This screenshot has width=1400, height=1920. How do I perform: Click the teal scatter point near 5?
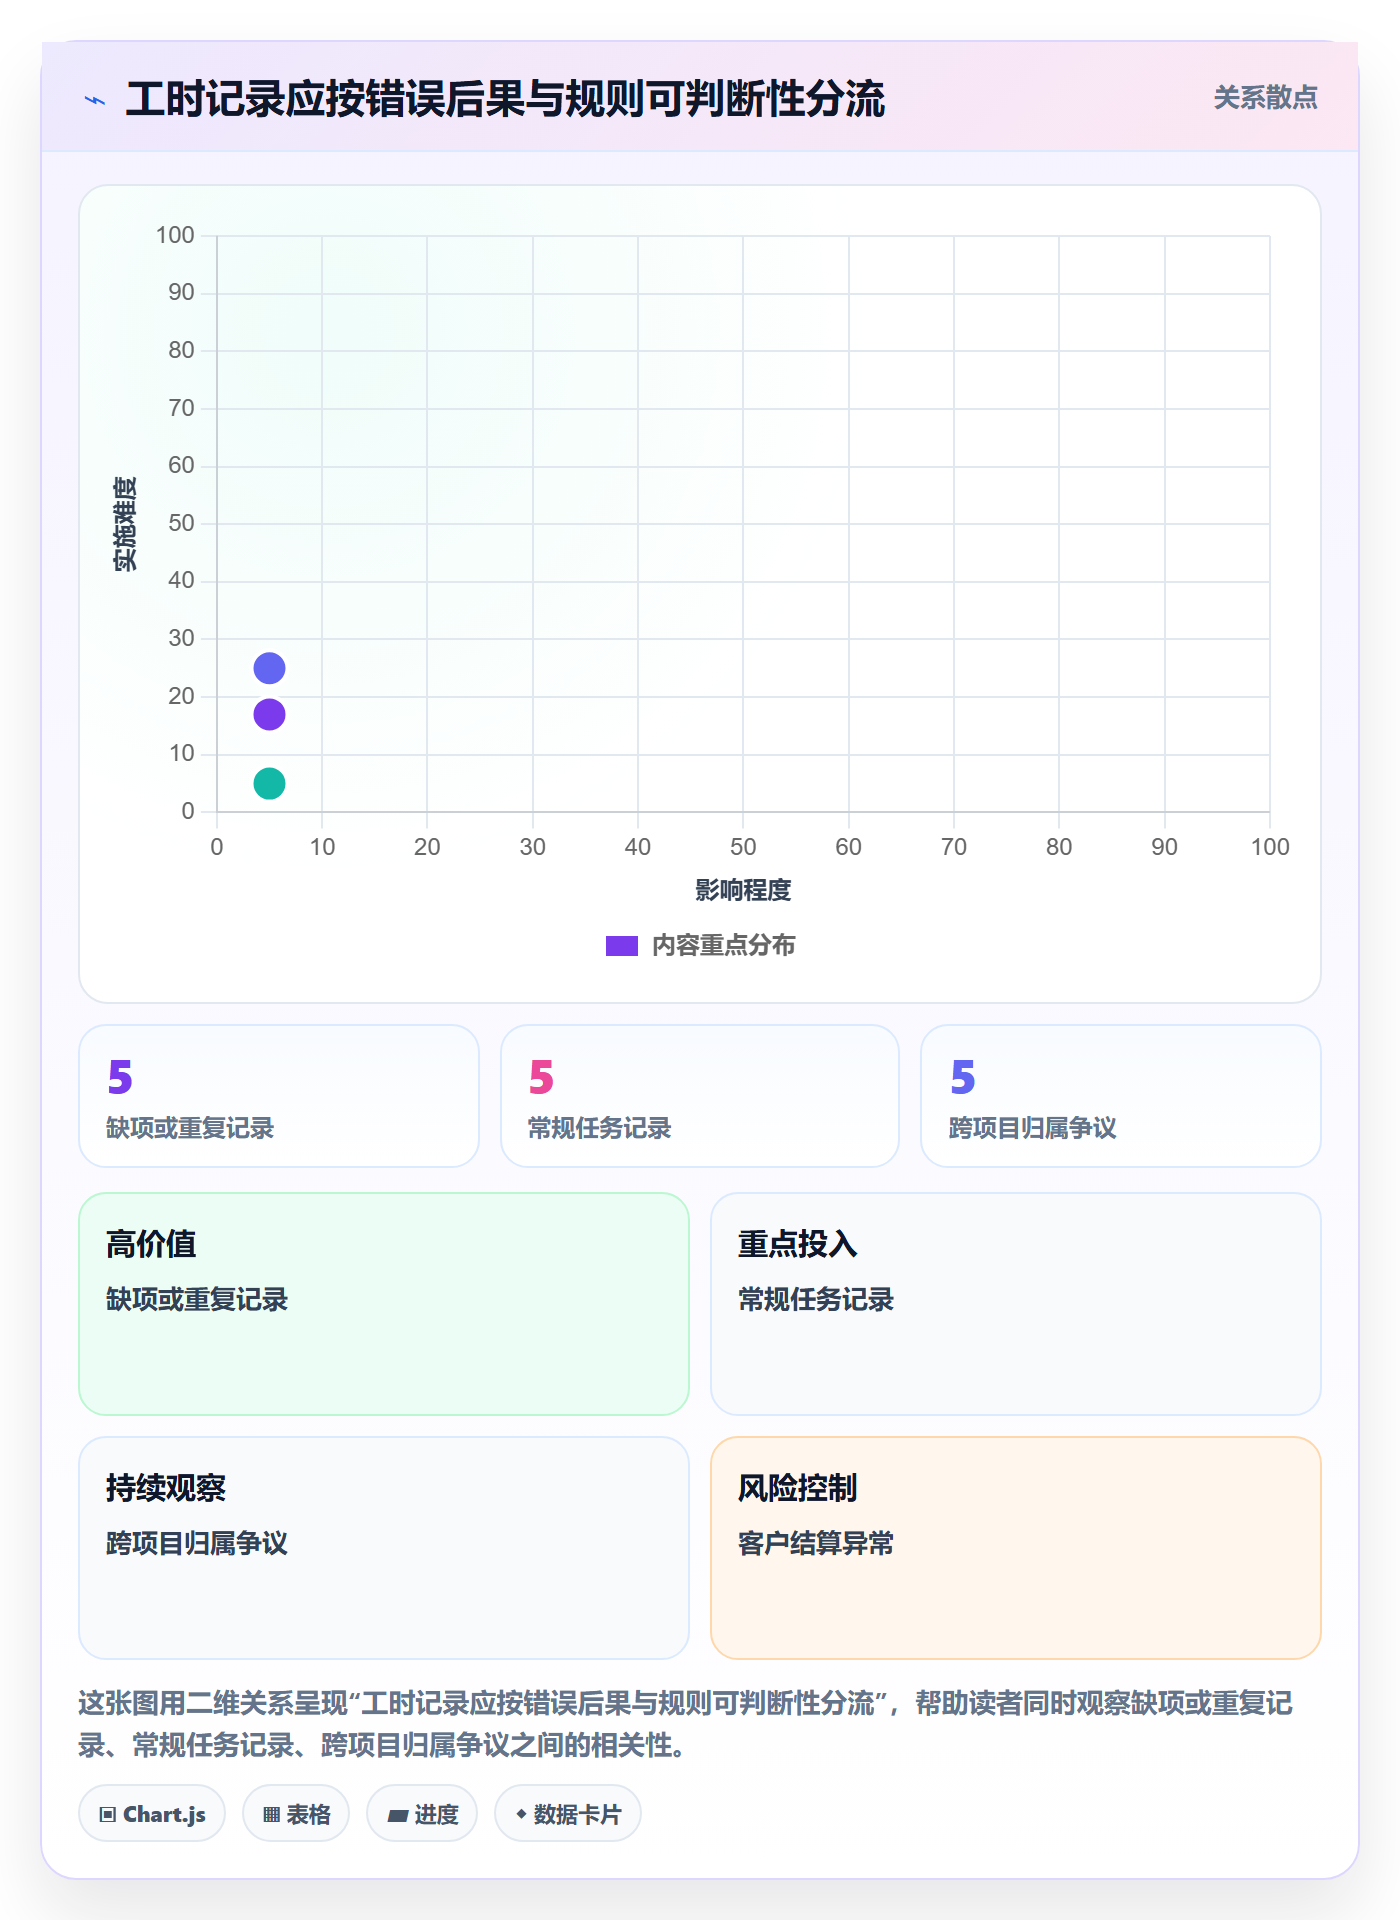269,783
